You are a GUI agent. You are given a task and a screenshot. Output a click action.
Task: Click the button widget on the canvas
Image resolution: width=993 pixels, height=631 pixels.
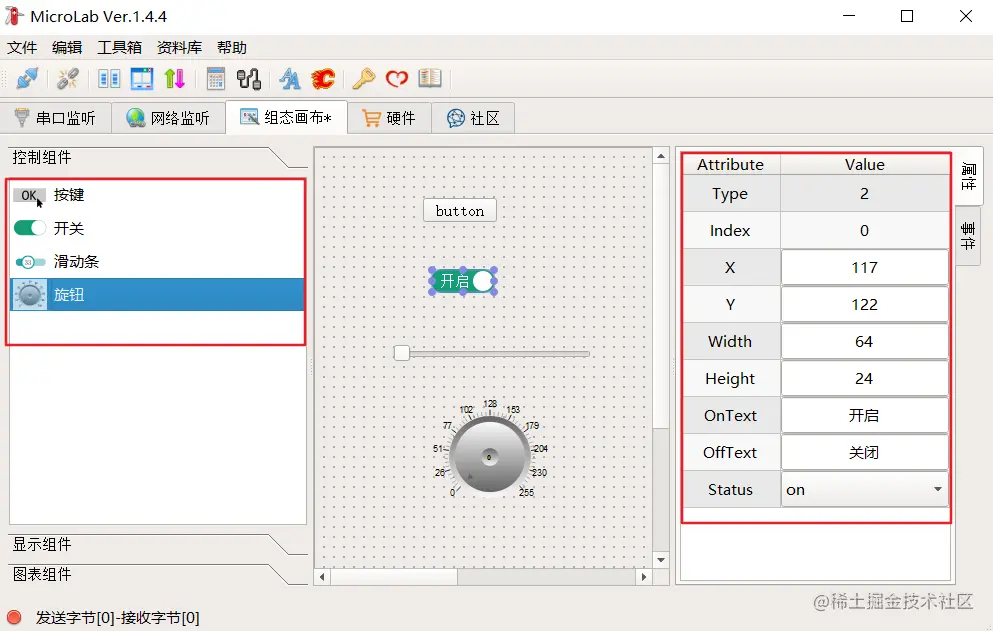(460, 211)
